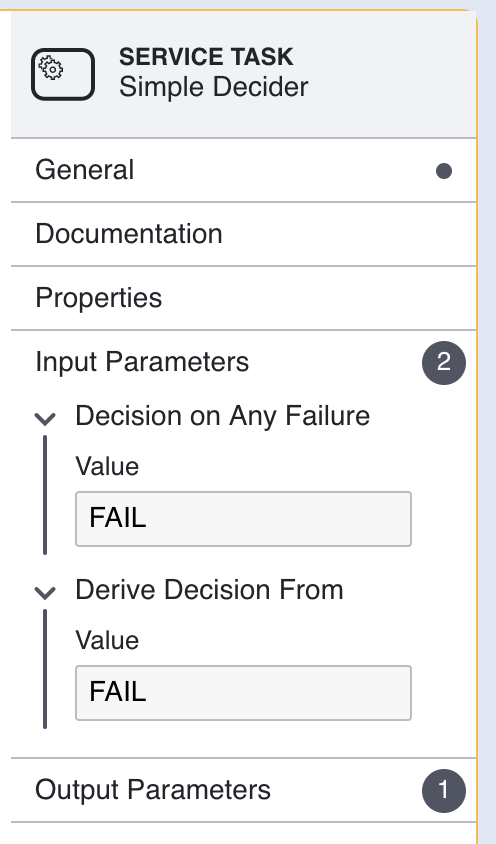Collapse the Input Parameters section header
This screenshot has width=496, height=844.
243,362
